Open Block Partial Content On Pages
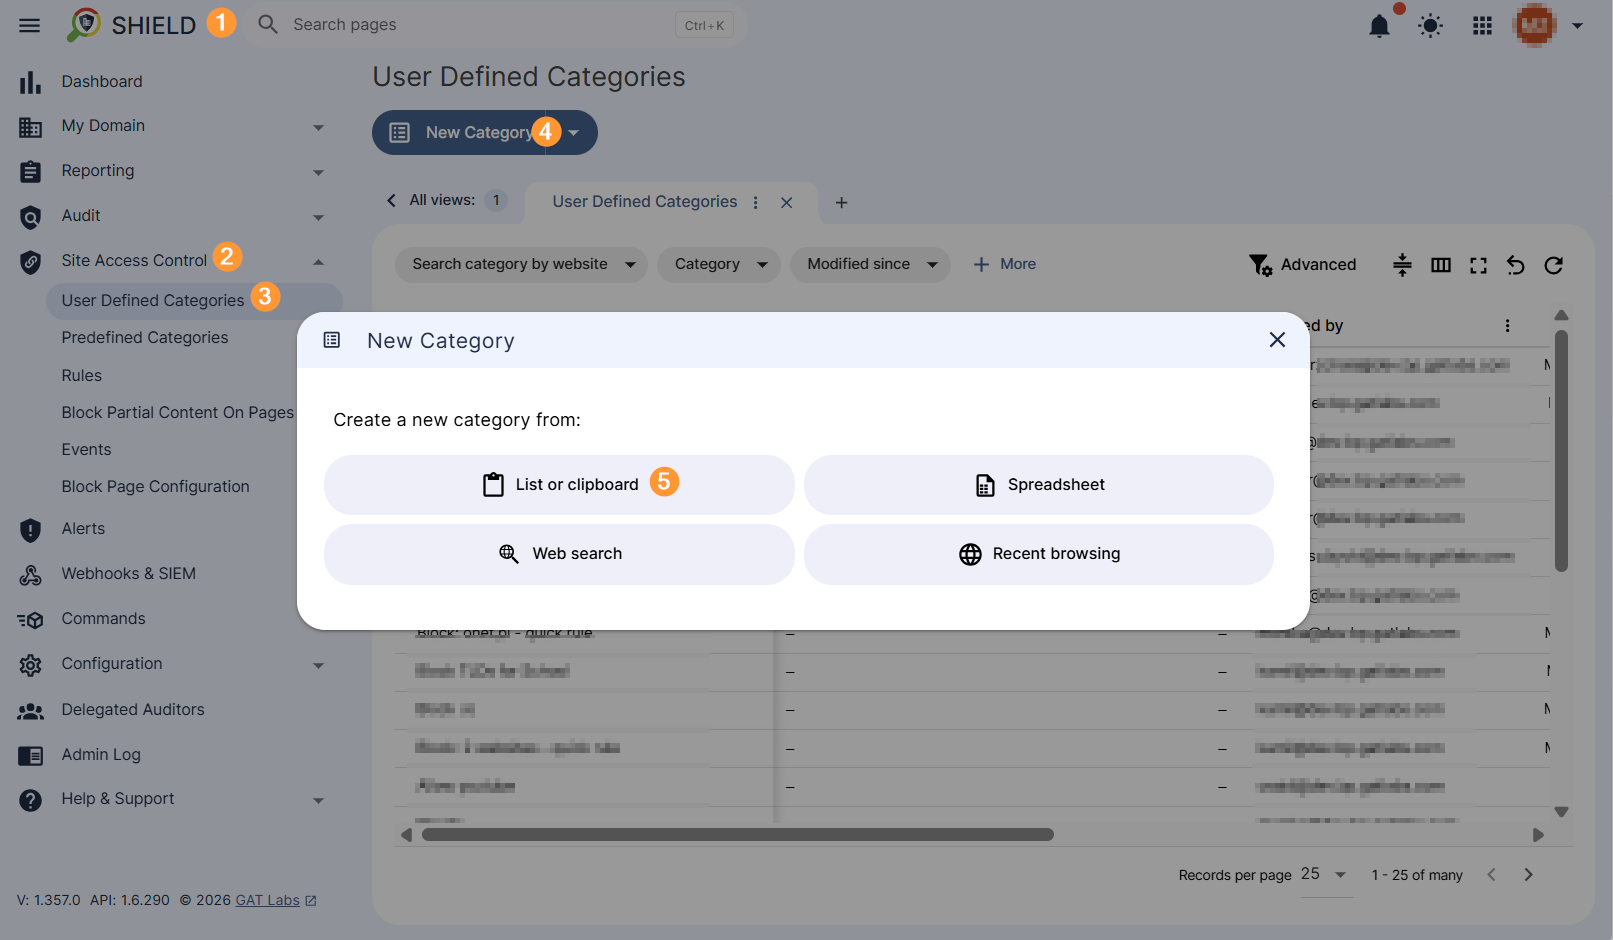This screenshot has height=940, width=1613. 178,412
